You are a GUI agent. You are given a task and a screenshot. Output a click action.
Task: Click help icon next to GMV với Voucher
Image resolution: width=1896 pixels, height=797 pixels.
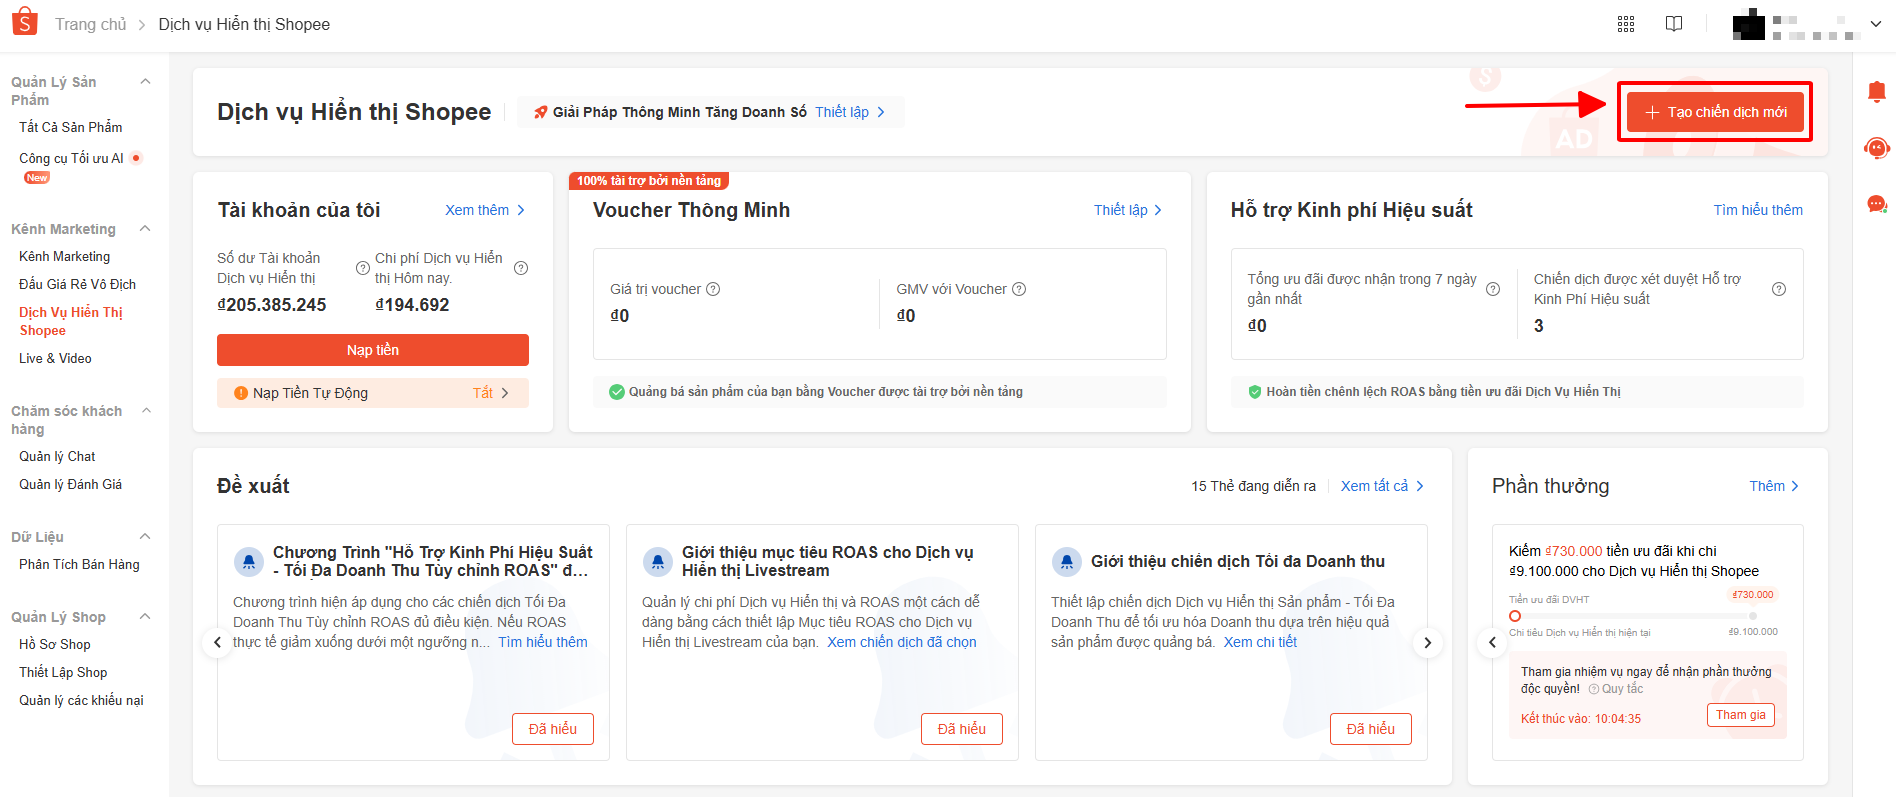pos(1019,289)
